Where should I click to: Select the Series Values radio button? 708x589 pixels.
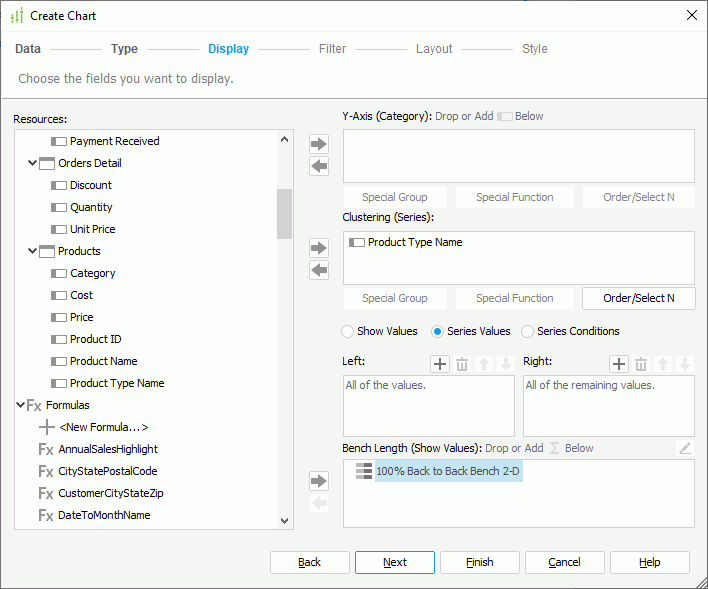pos(438,331)
